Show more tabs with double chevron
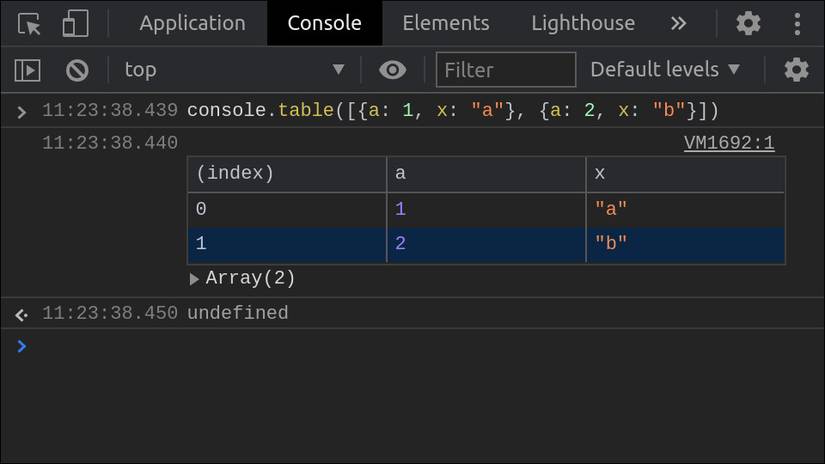The image size is (825, 464). click(679, 23)
